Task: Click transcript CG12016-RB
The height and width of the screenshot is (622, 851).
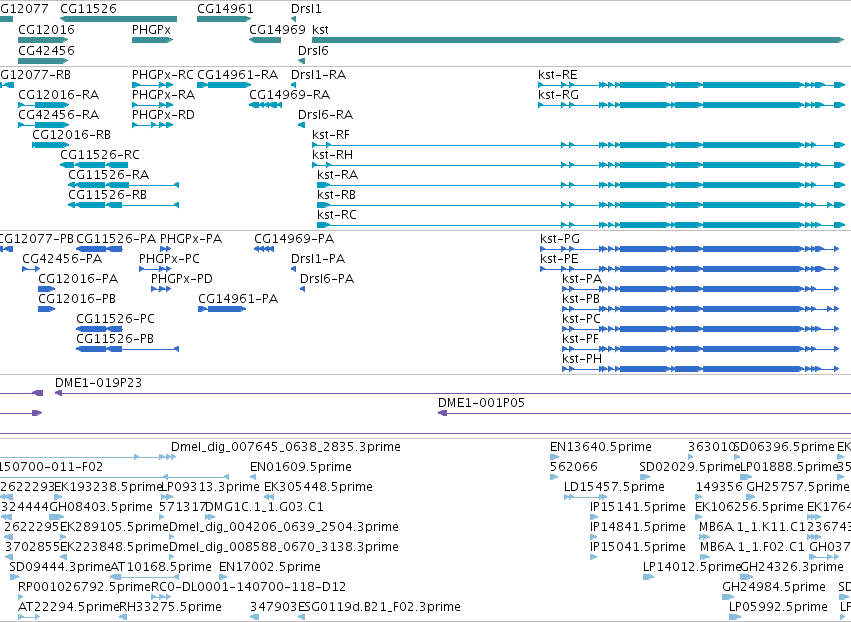Action: coord(71,135)
